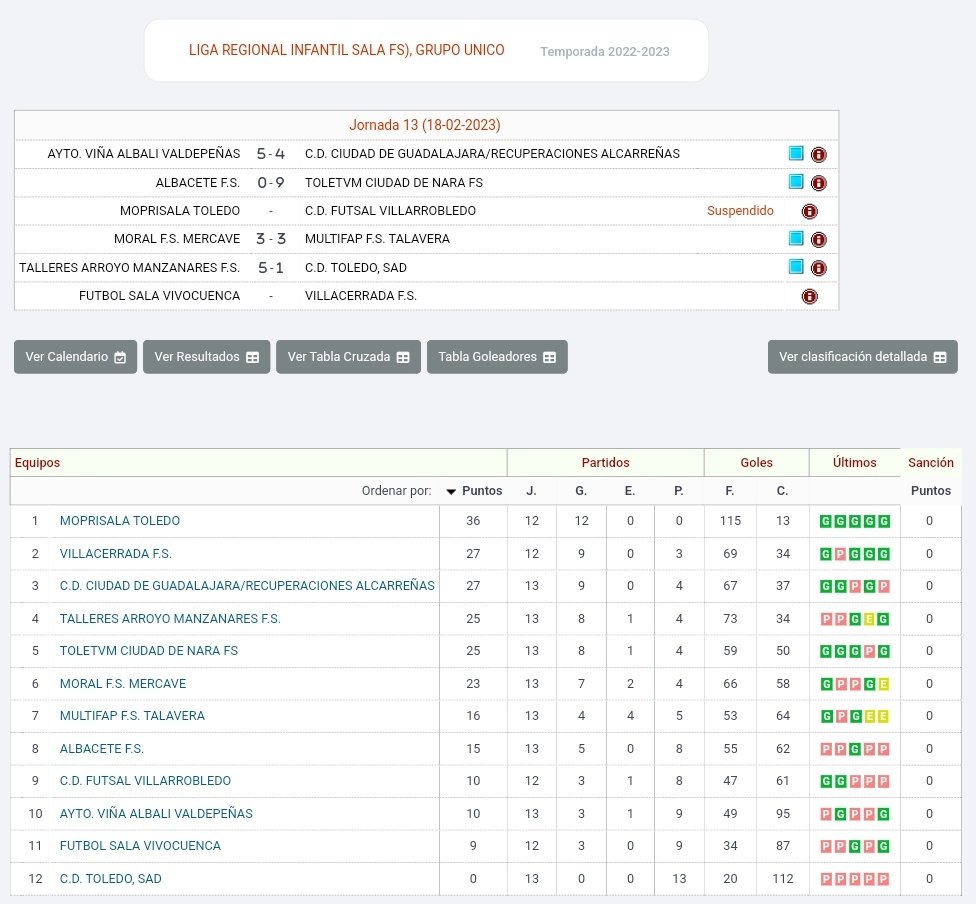Image resolution: width=976 pixels, height=904 pixels.
Task: Open info icon for Valdepeñas vs Guadalajara match
Action: coord(819,154)
